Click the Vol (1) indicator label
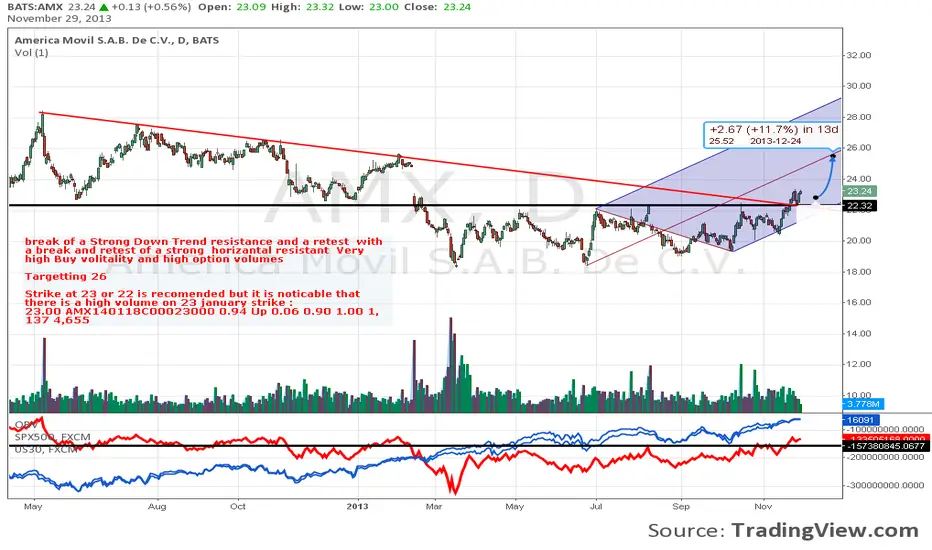 click(x=32, y=53)
